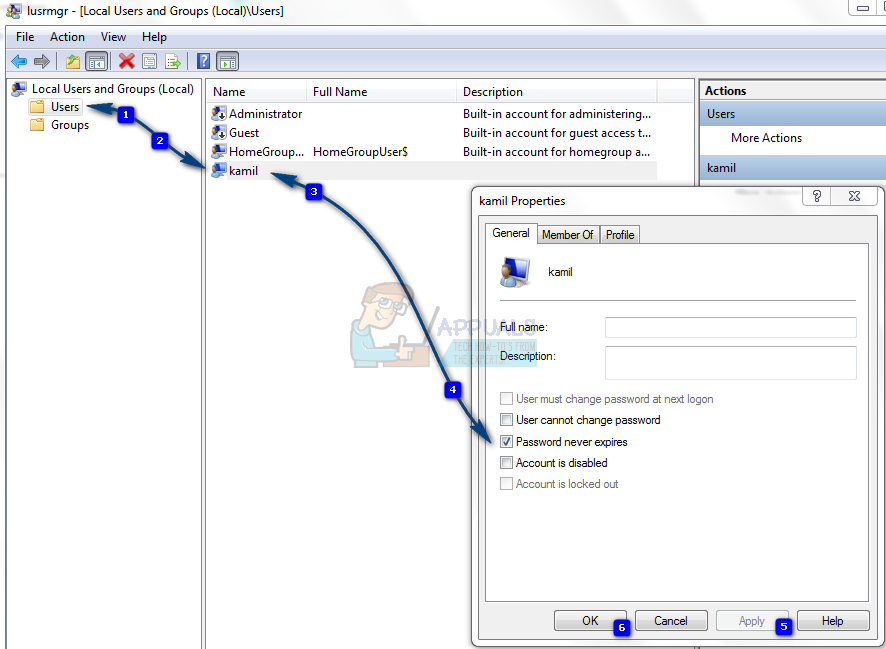Click the OK button

point(590,621)
